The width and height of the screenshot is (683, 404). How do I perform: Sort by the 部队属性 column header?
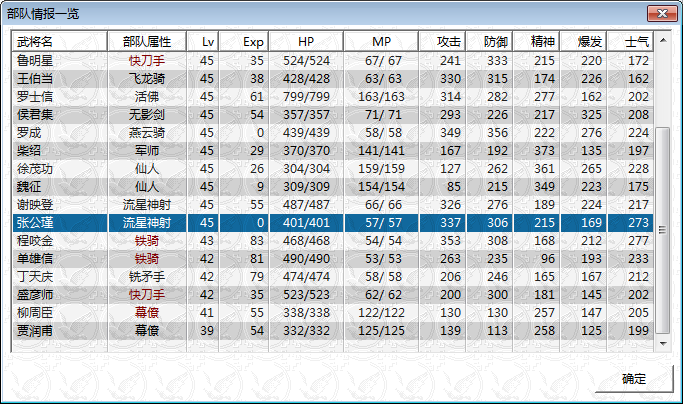(147, 41)
